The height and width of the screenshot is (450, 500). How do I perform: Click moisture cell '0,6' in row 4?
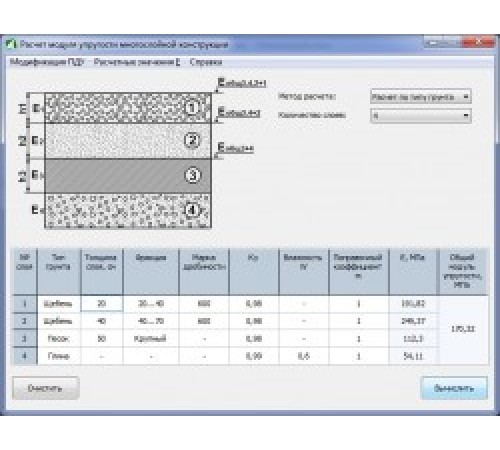[304, 356]
